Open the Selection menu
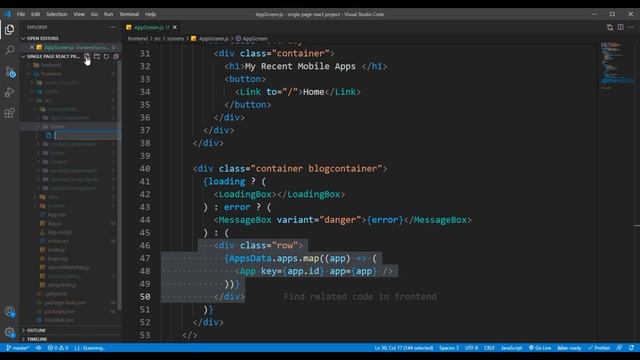The width and height of the screenshot is (640, 360). (x=57, y=14)
